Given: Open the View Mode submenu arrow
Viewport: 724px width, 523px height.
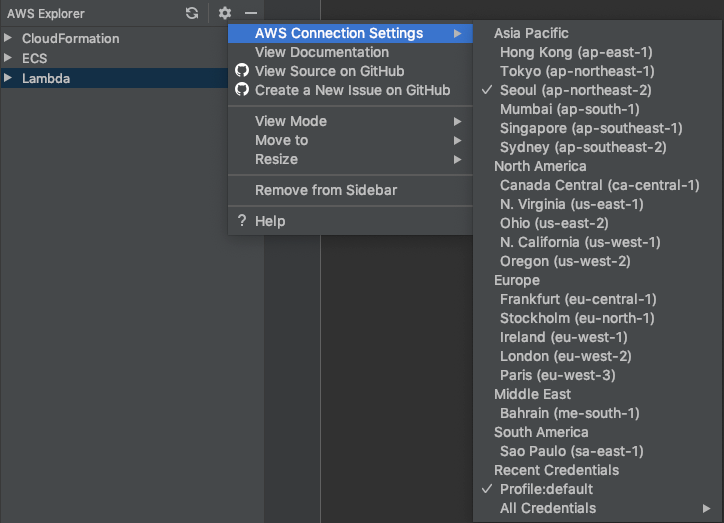Looking at the screenshot, I should click(x=457, y=121).
